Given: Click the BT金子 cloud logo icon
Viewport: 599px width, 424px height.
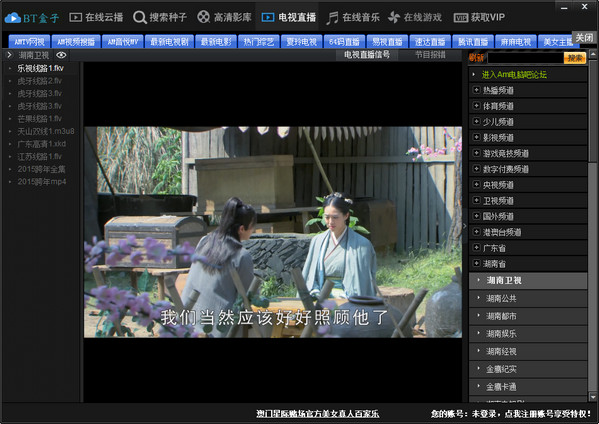Looking at the screenshot, I should (x=13, y=18).
